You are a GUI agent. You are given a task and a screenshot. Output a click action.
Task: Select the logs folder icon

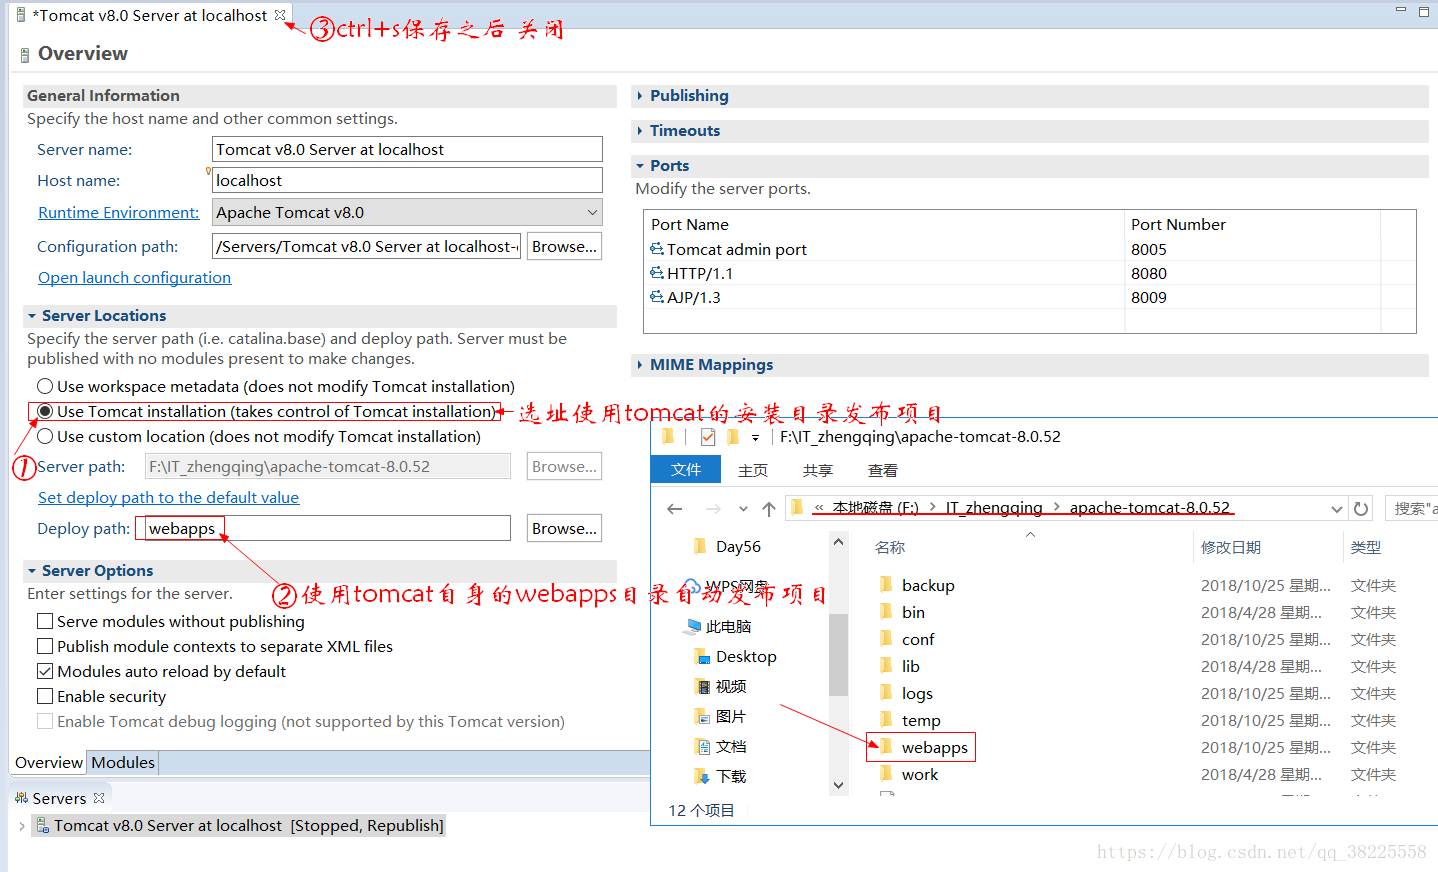886,692
